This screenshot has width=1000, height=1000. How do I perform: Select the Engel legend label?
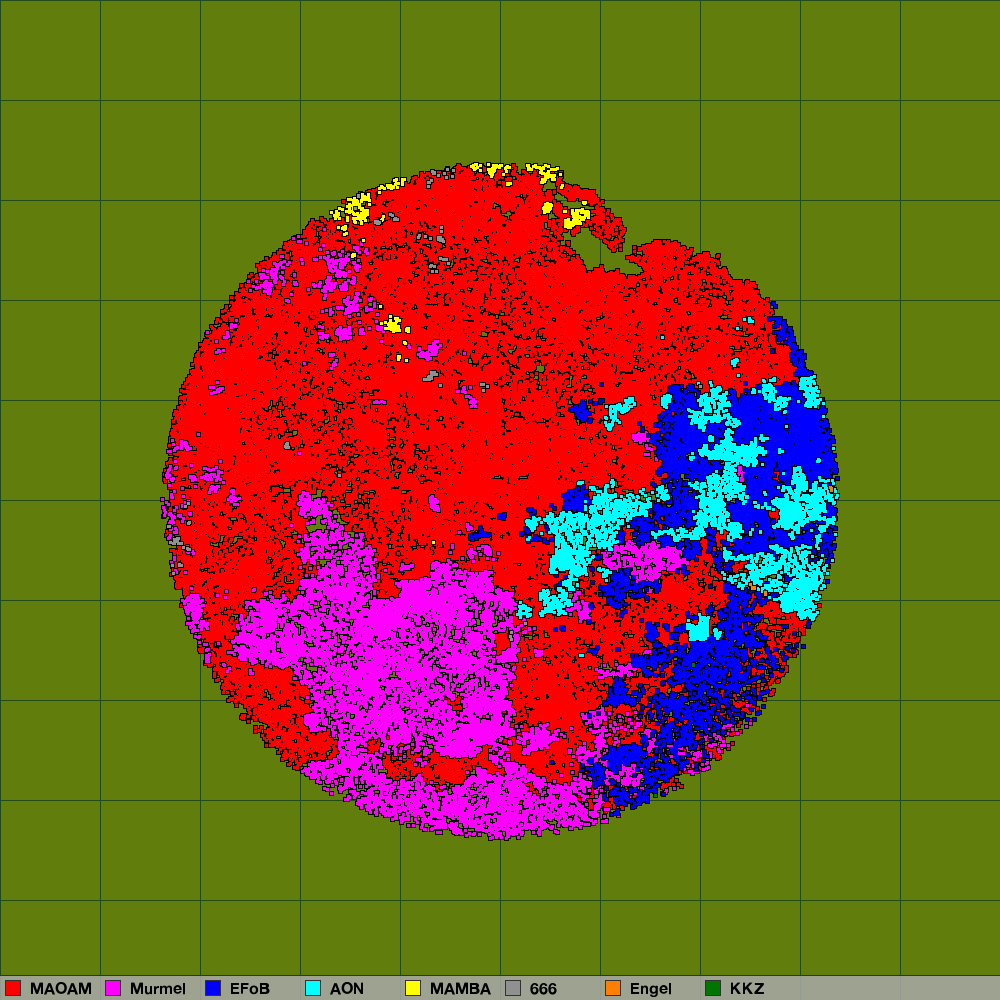651,989
